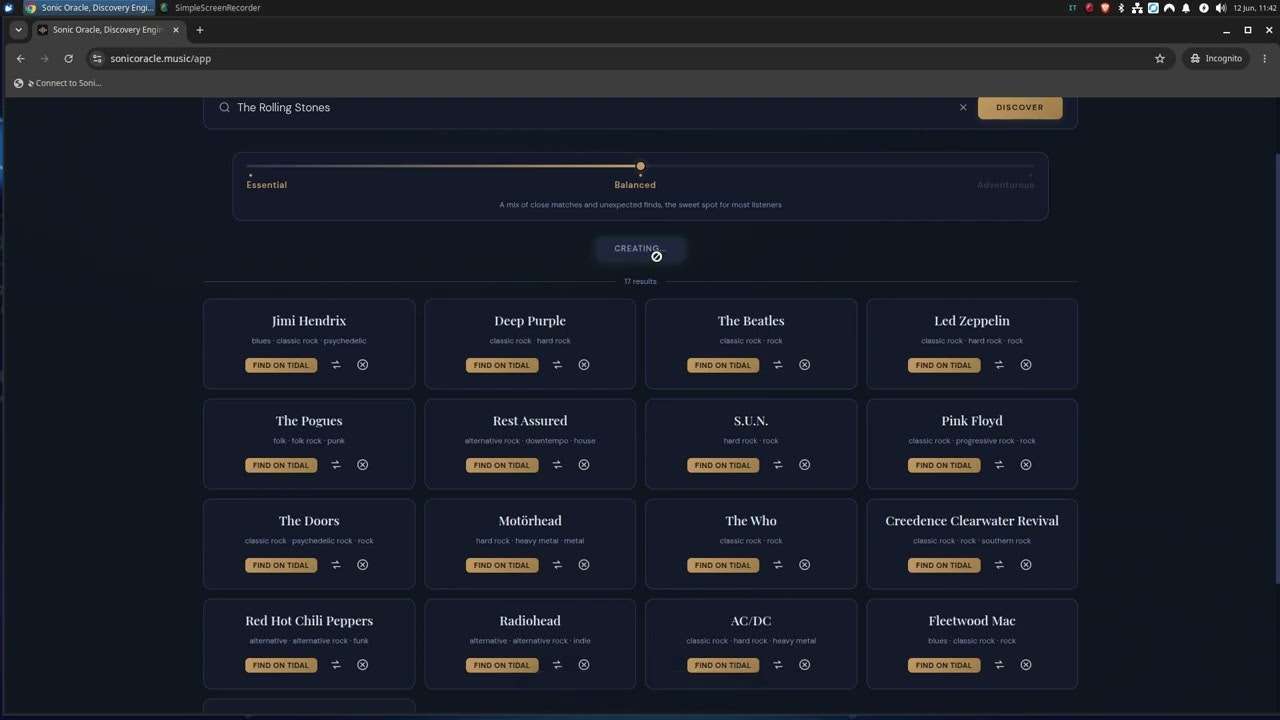
Task: Select the Sonic Oracle window in the taskbar
Action: click(x=89, y=8)
